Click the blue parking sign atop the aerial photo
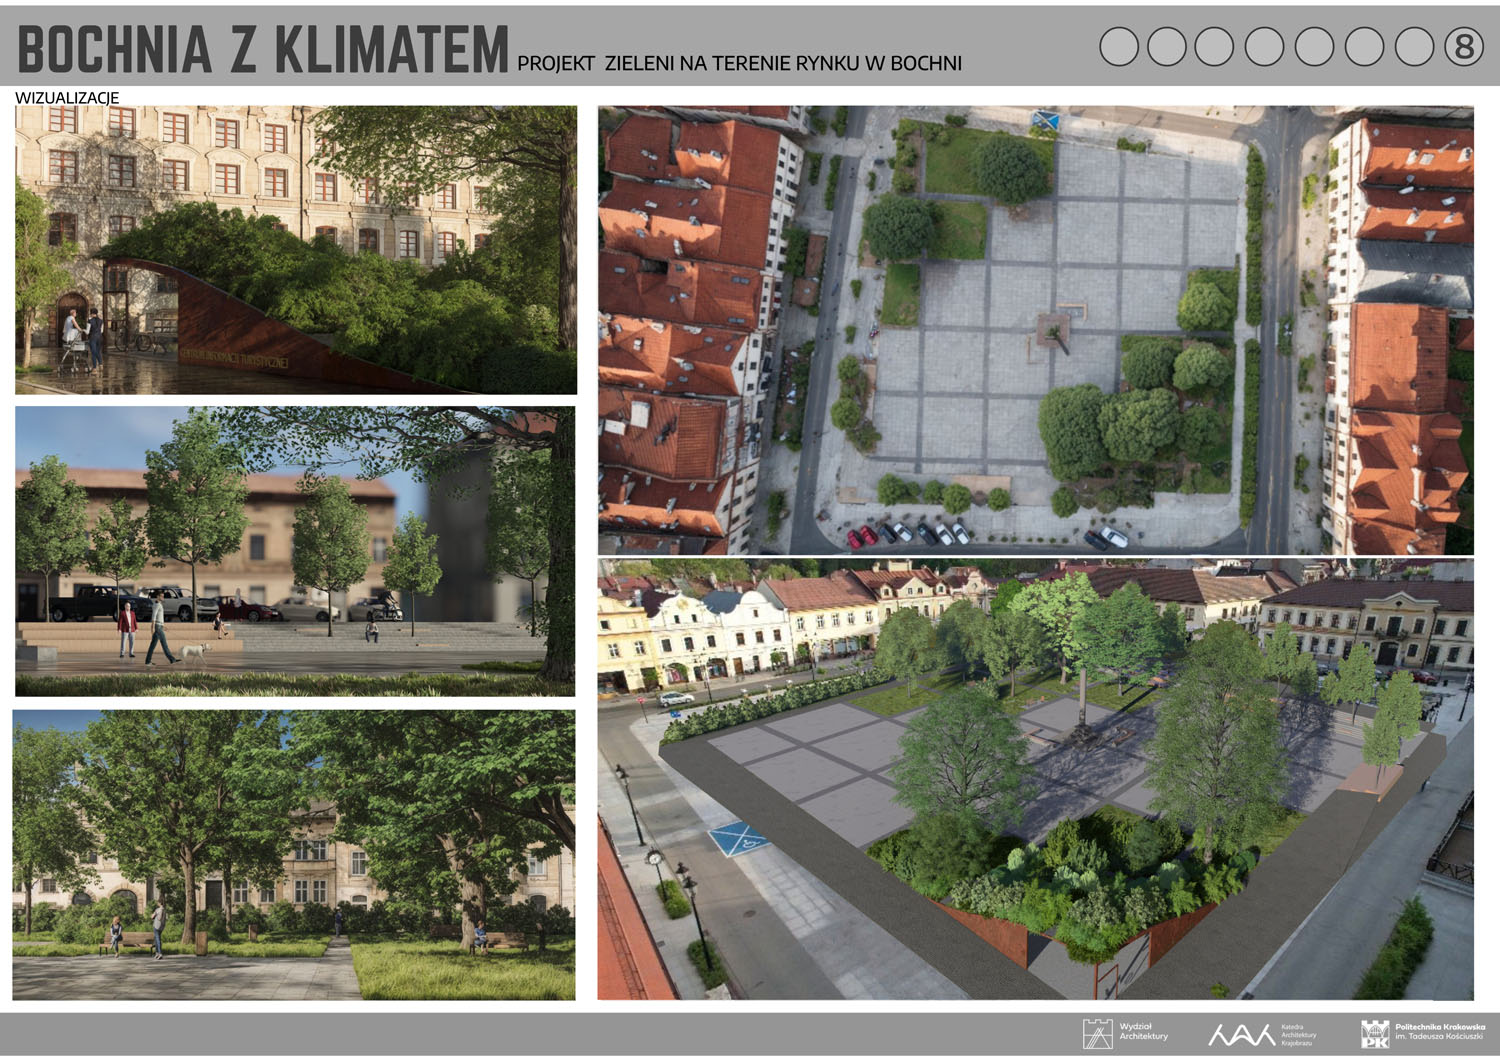This screenshot has height=1061, width=1500. coord(1046,121)
